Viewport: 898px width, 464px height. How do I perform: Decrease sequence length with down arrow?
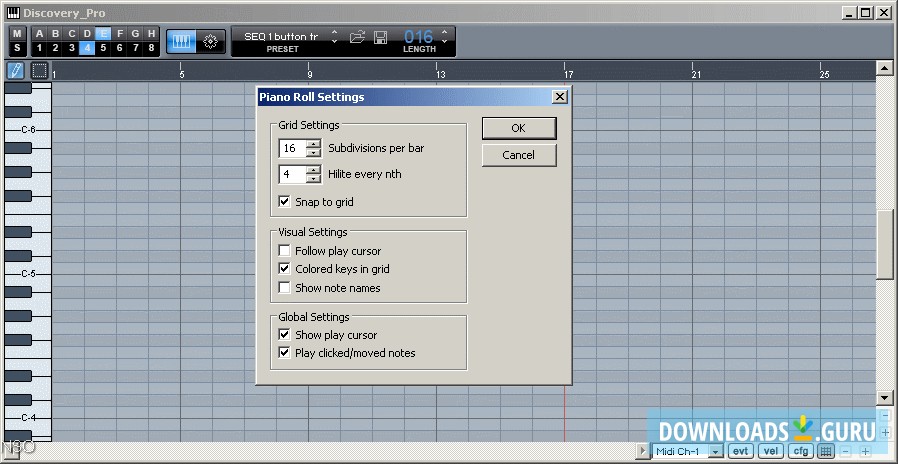(444, 41)
